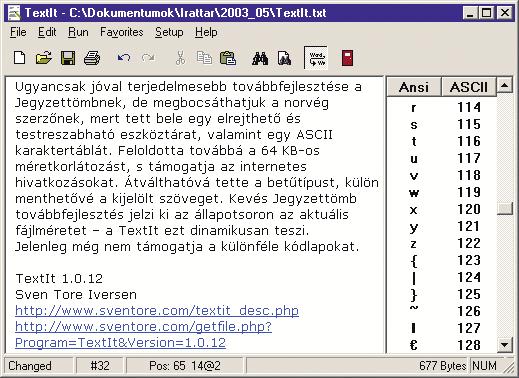519x378 pixels.
Task: Open the Run menu
Action: click(78, 32)
